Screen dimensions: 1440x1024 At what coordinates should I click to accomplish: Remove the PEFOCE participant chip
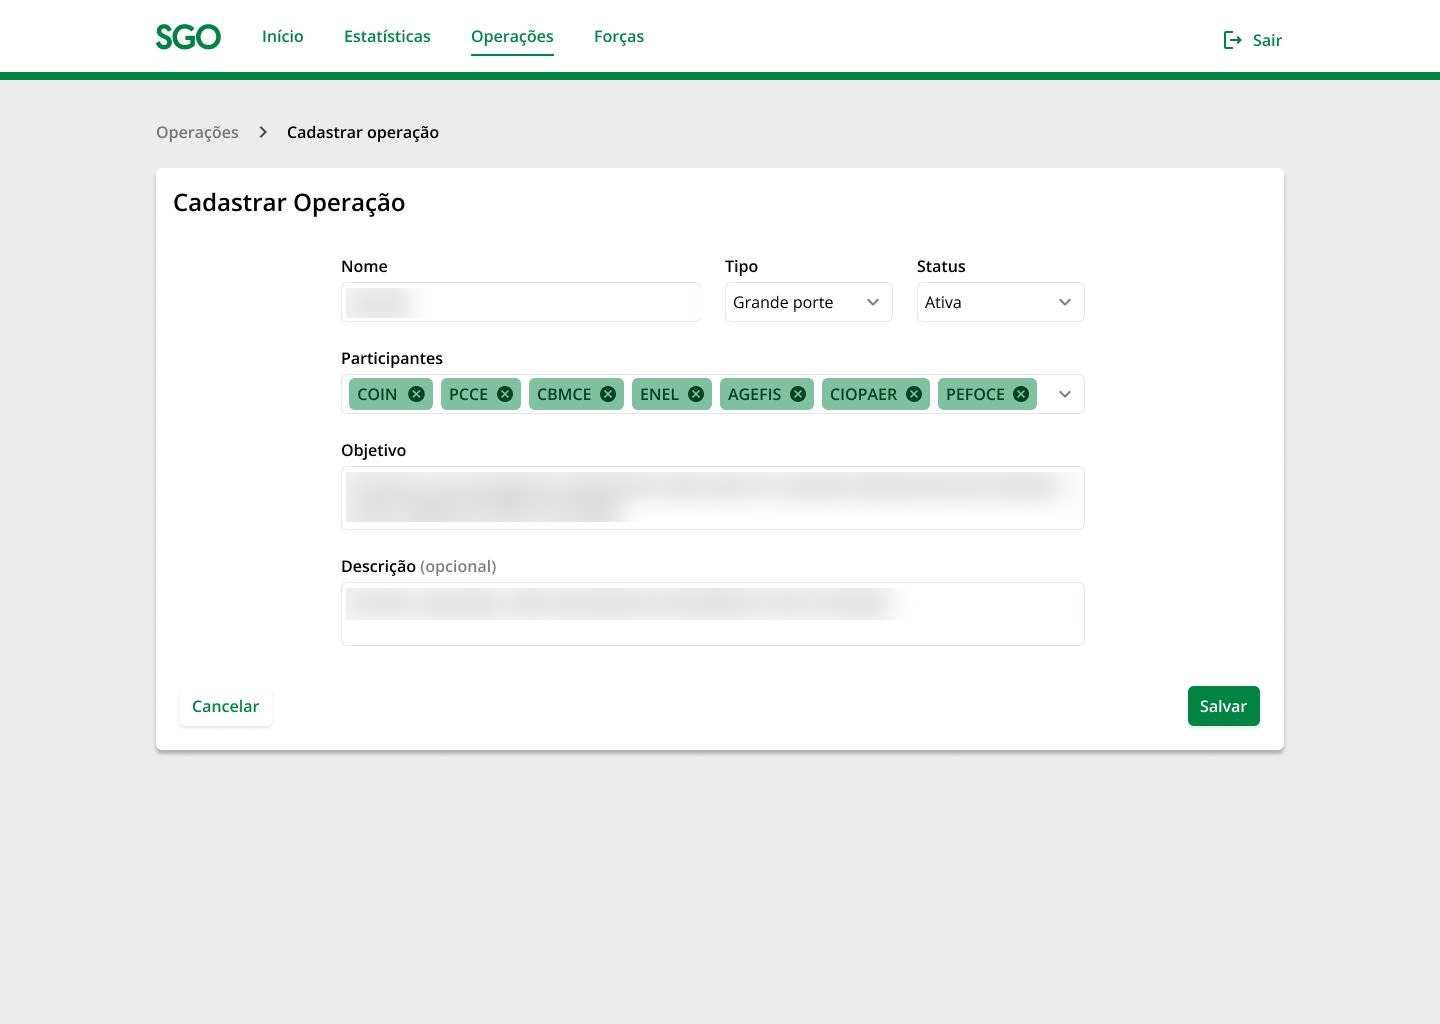coord(1021,394)
